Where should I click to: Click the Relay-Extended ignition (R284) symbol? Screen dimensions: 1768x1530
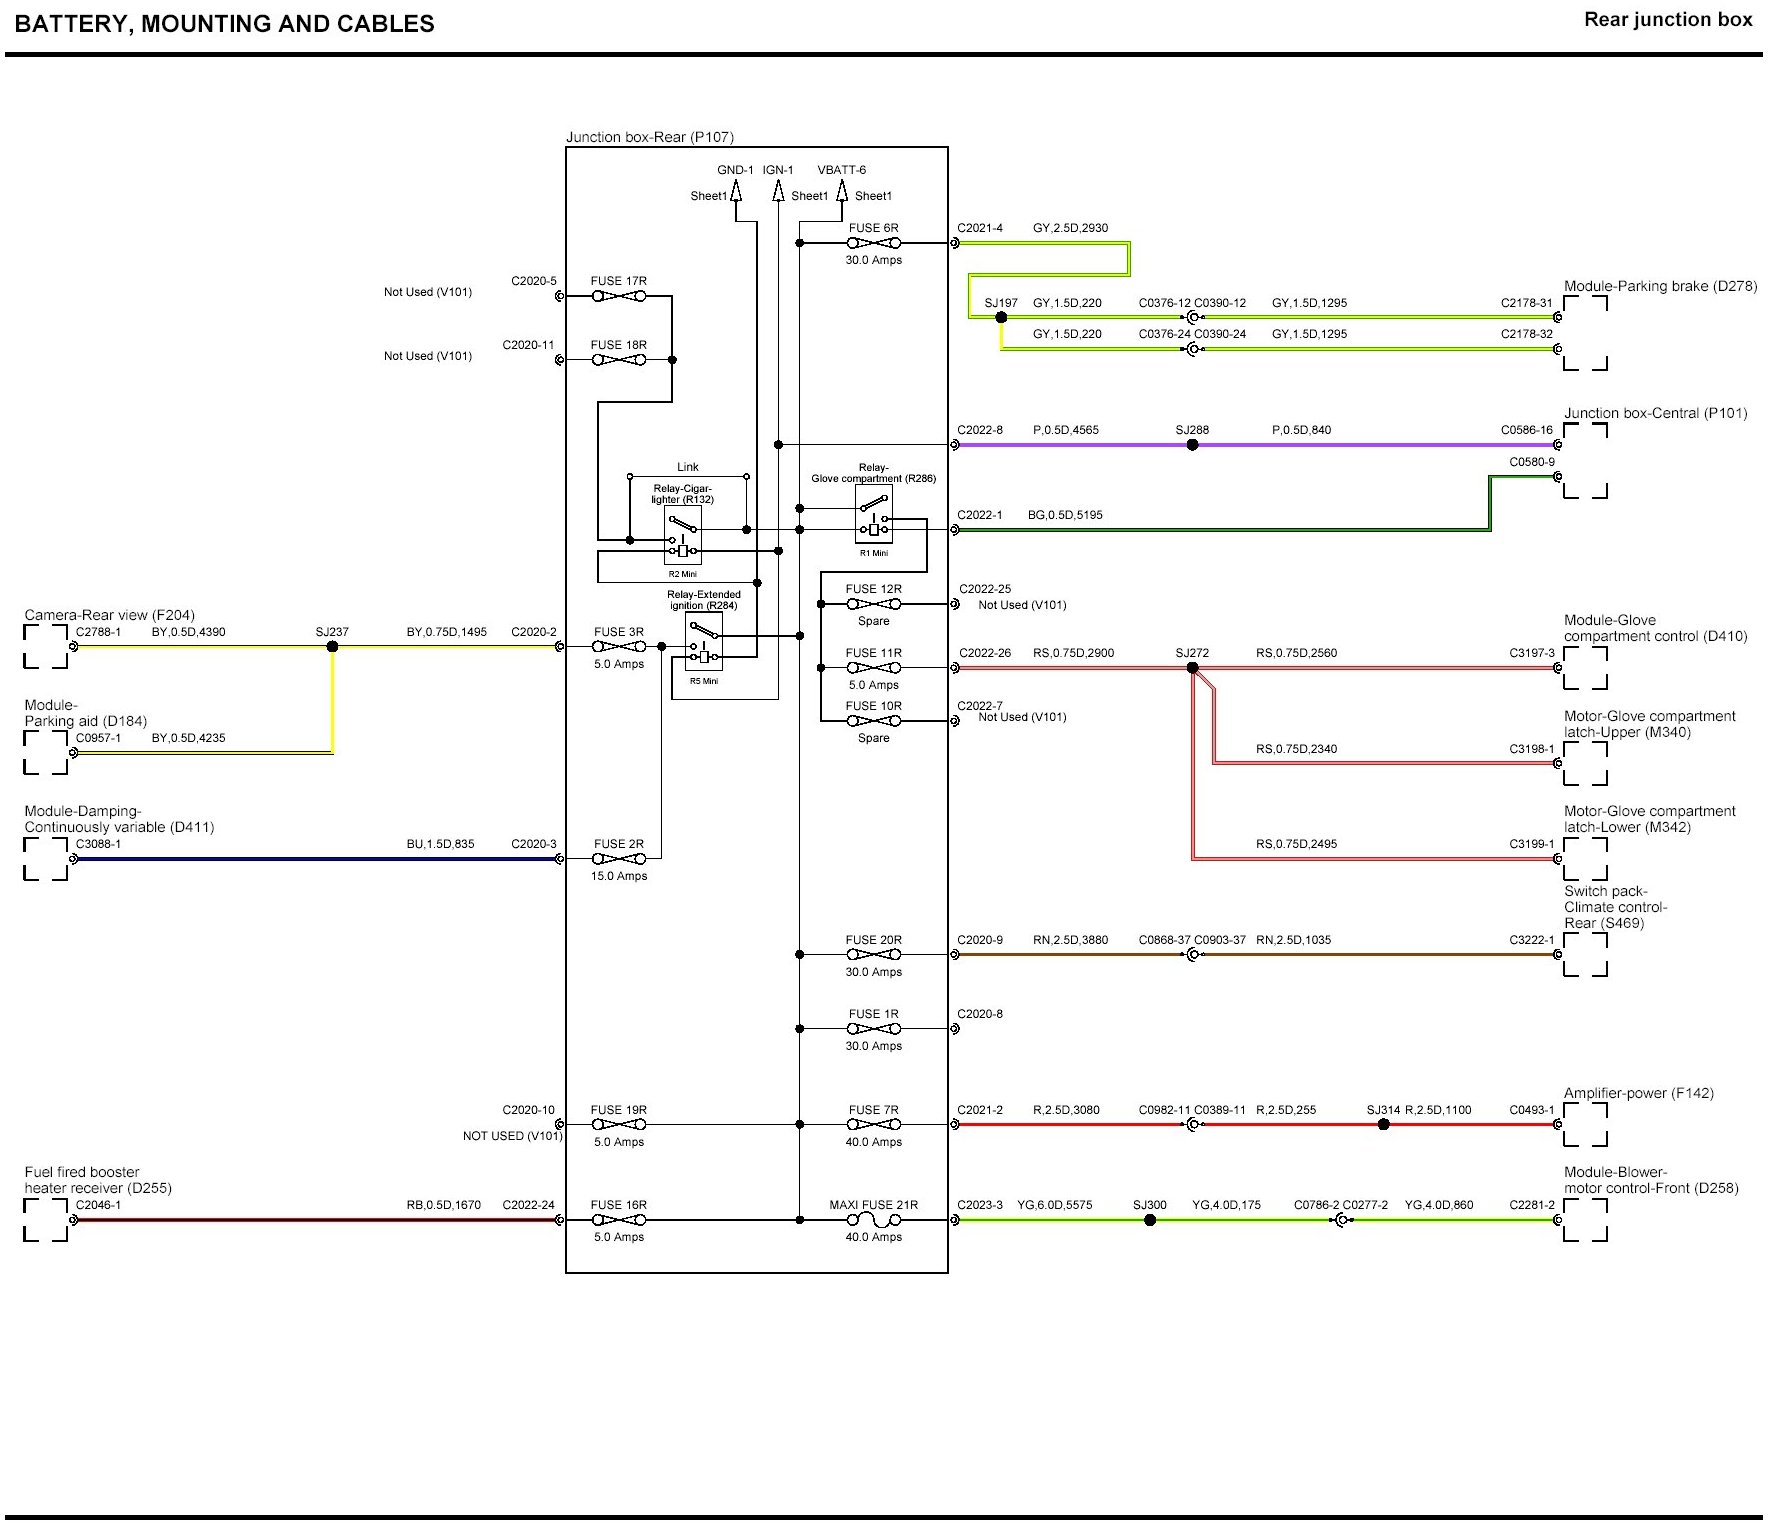[704, 642]
